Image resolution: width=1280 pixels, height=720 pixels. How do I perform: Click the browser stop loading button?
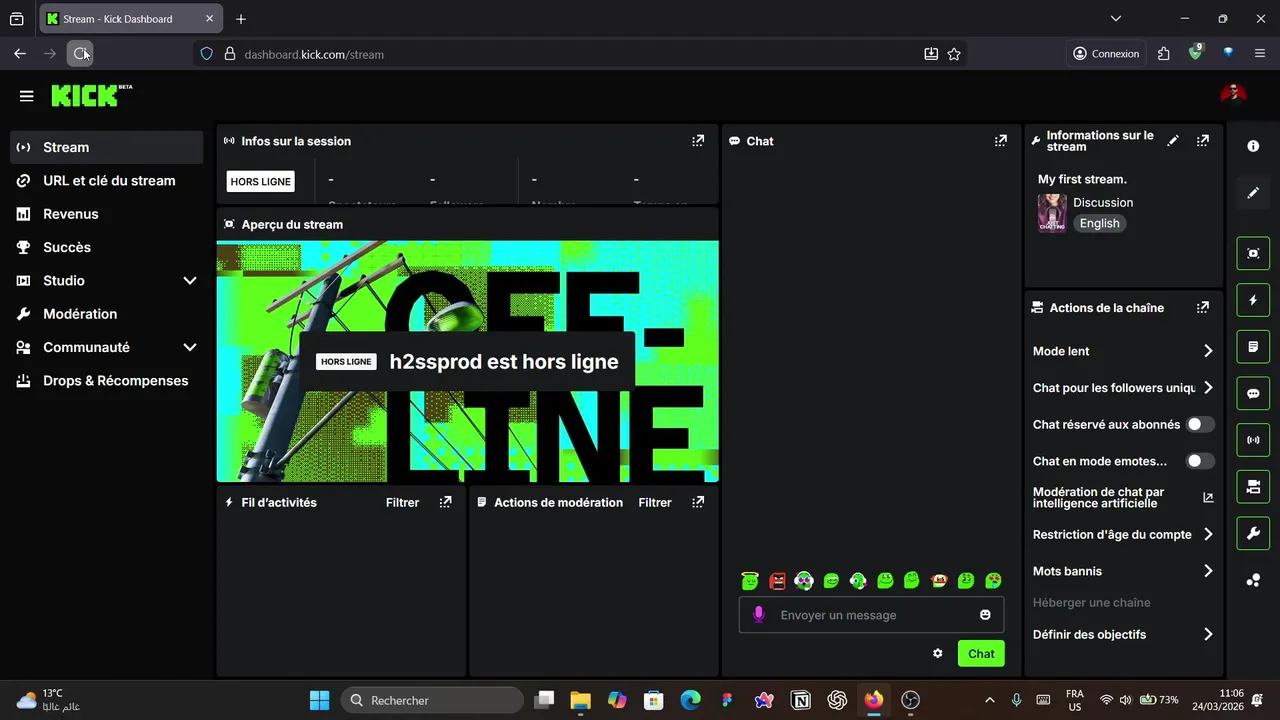point(80,54)
